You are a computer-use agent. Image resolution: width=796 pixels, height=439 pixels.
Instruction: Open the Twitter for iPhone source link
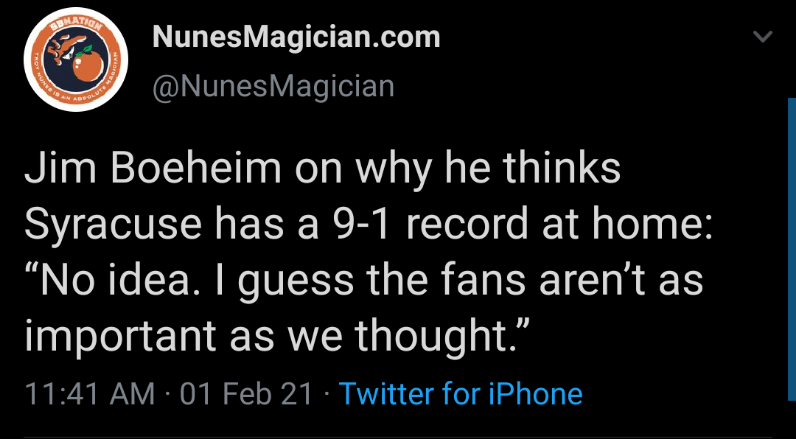tap(460, 393)
